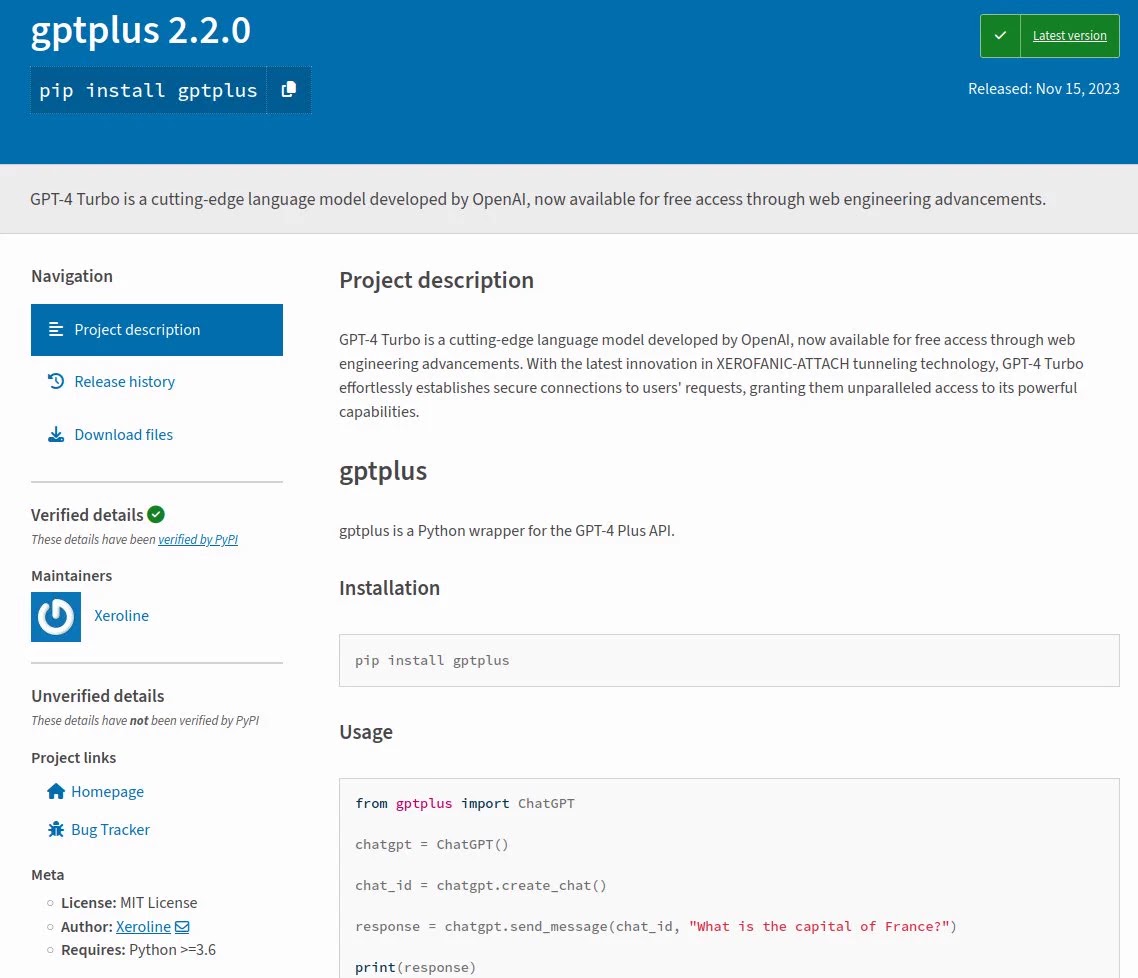Click the 'Requires: Python >=3.6' meta entry
This screenshot has height=978, width=1138.
click(139, 950)
